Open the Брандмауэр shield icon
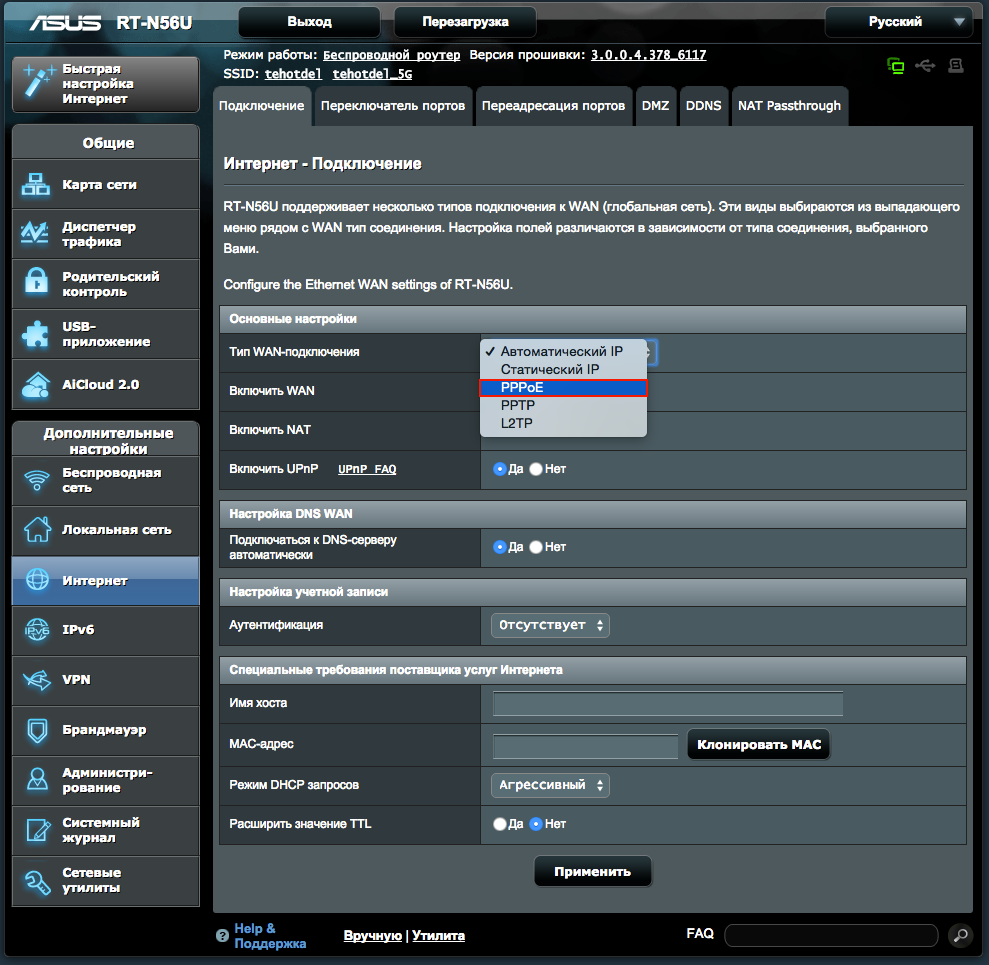Viewport: 989px width, 965px height. click(37, 730)
